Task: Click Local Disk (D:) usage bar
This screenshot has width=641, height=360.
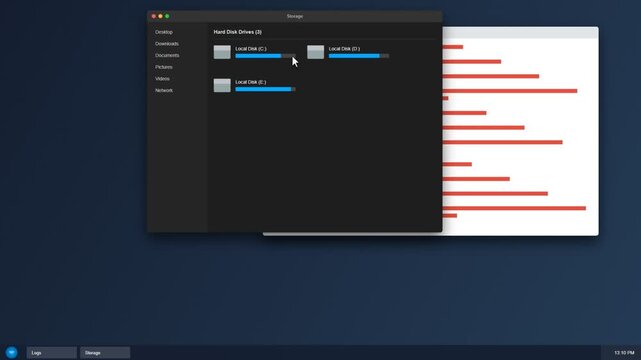Action: pos(359,56)
